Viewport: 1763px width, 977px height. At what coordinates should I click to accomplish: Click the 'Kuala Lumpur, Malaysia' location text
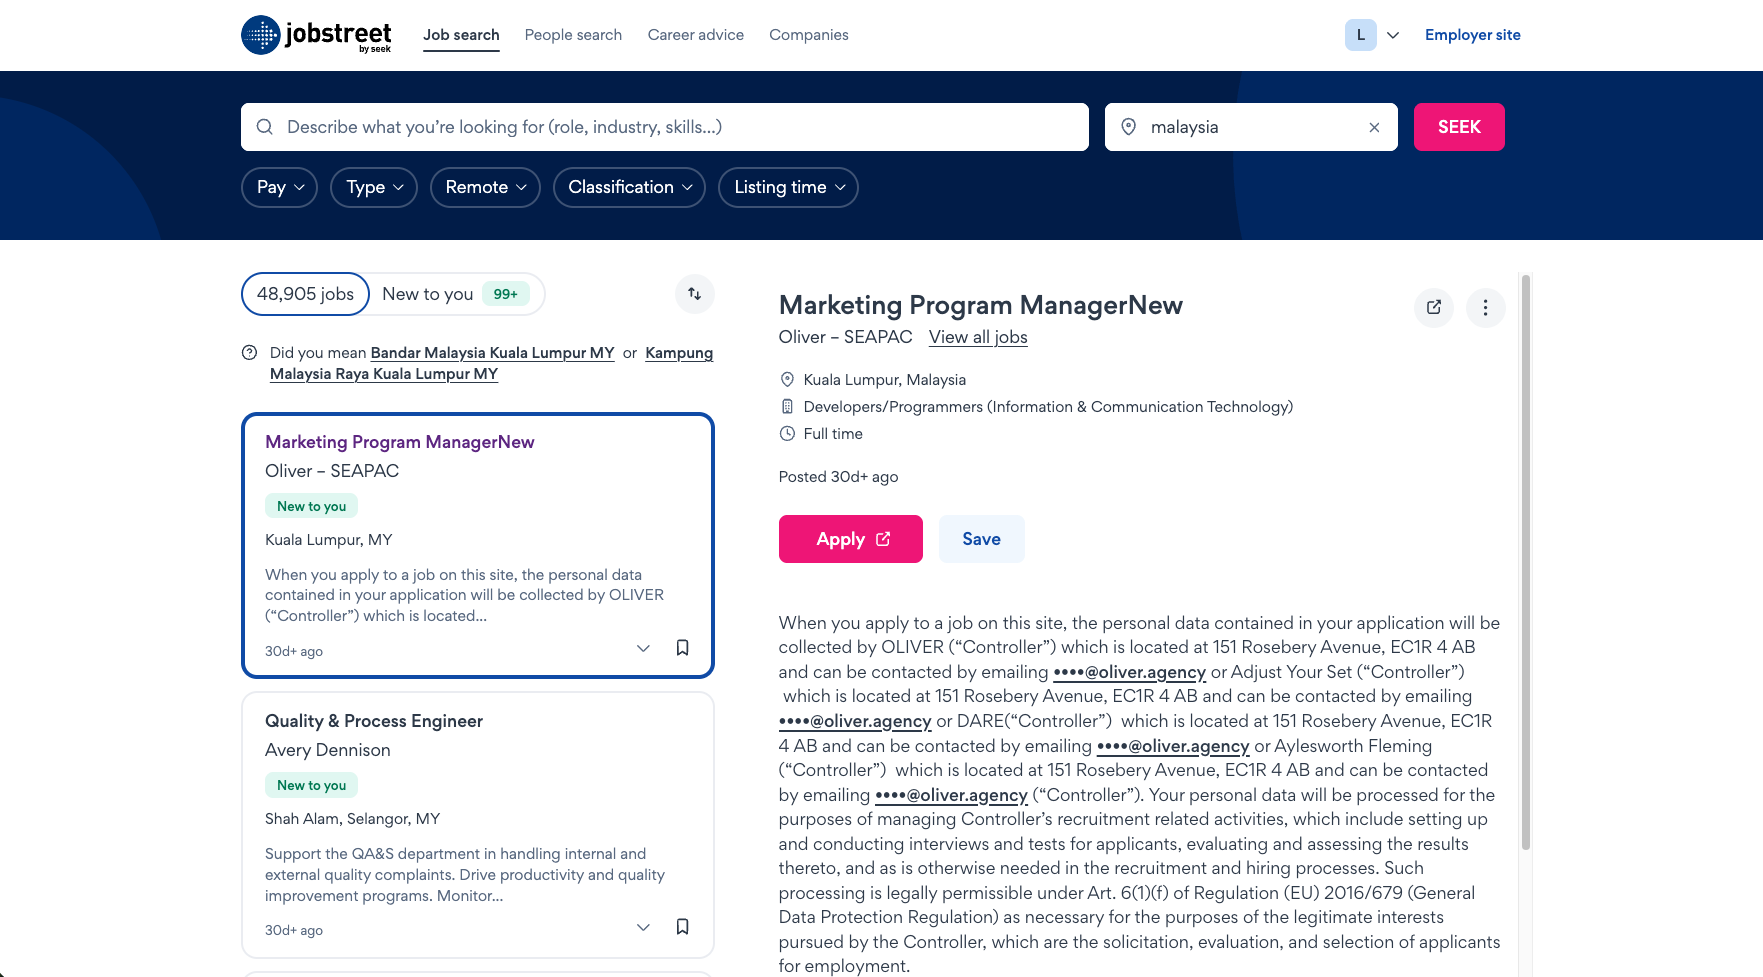click(x=885, y=380)
